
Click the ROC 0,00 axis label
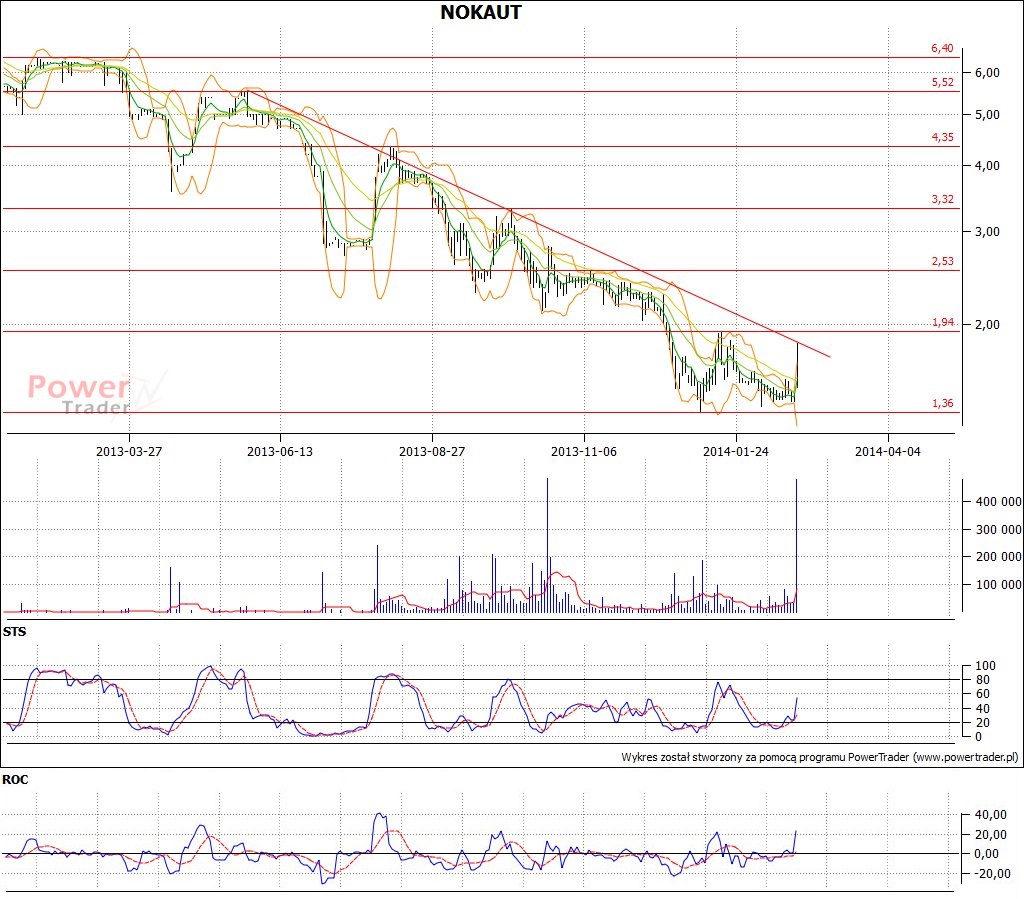coord(986,854)
